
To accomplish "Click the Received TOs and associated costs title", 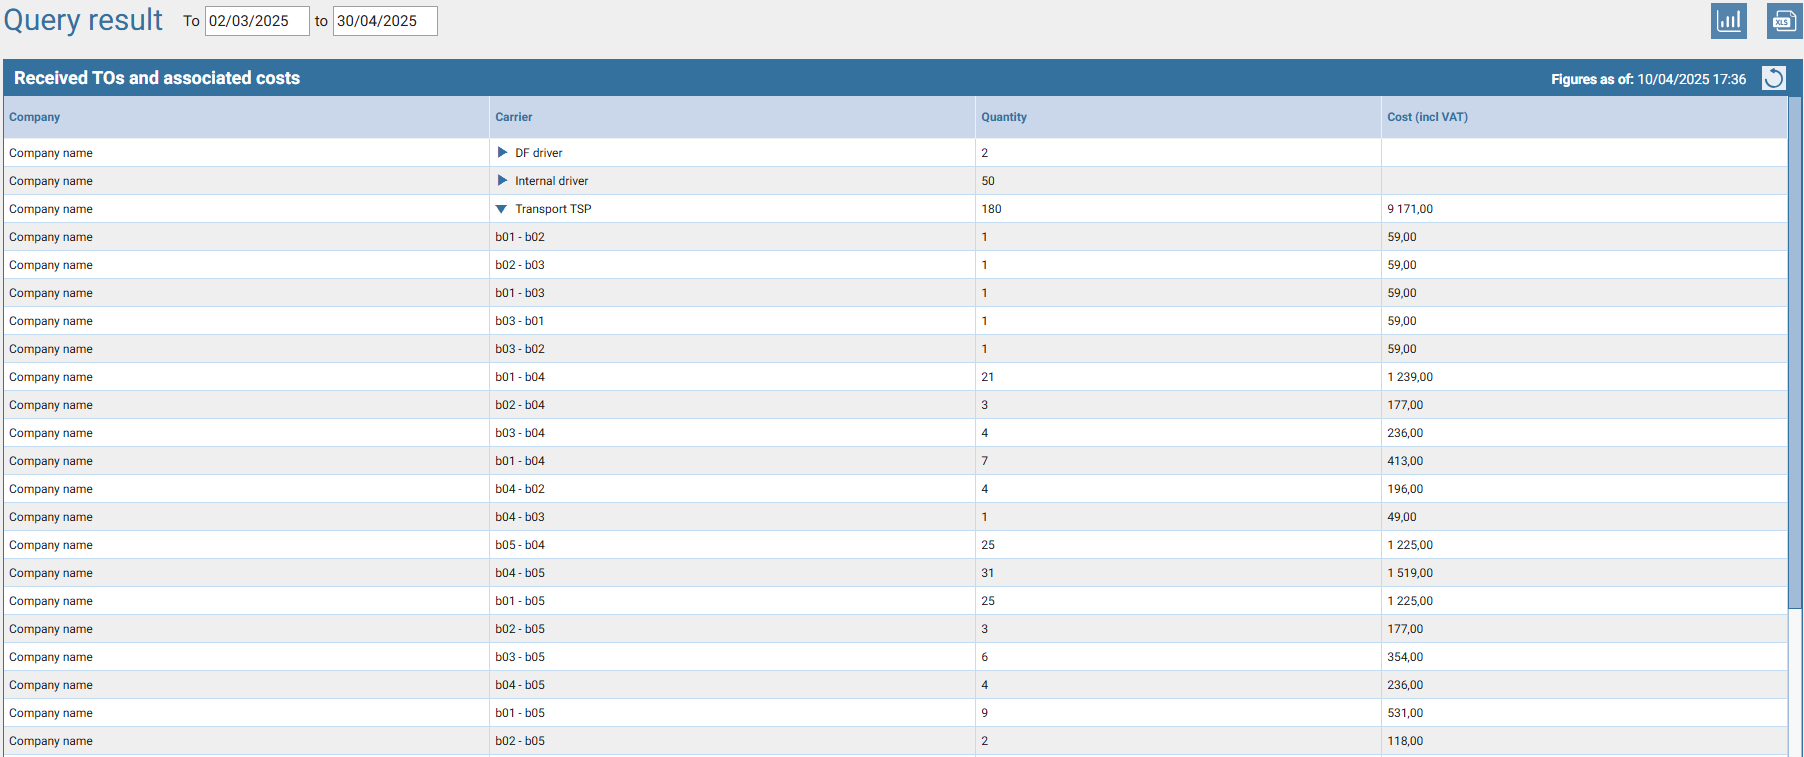I will (157, 78).
